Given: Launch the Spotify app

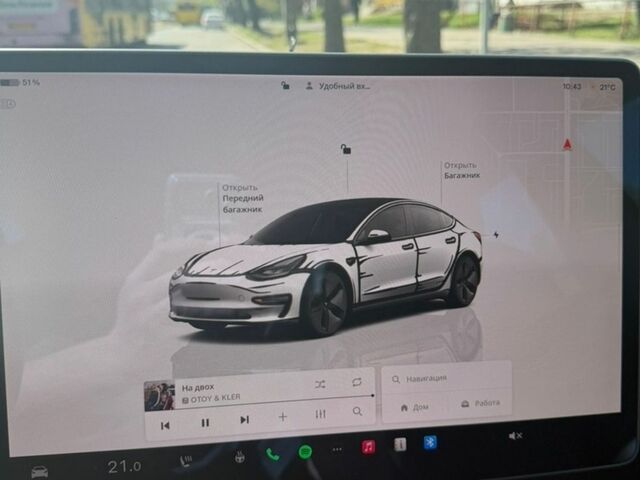Looking at the screenshot, I should 305,451.
